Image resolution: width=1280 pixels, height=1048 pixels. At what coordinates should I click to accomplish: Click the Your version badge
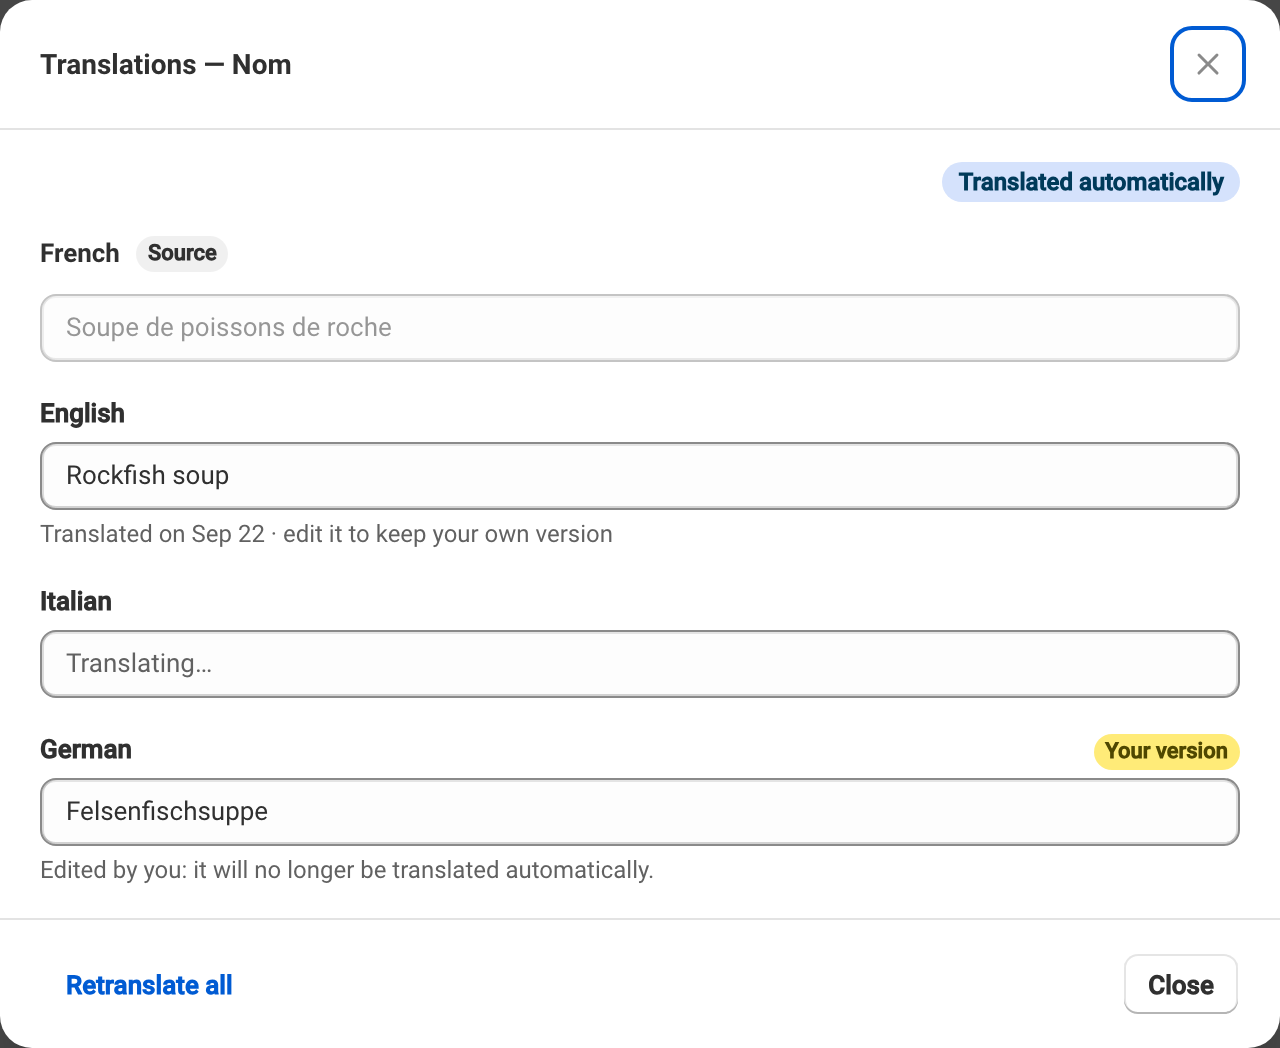click(1166, 751)
